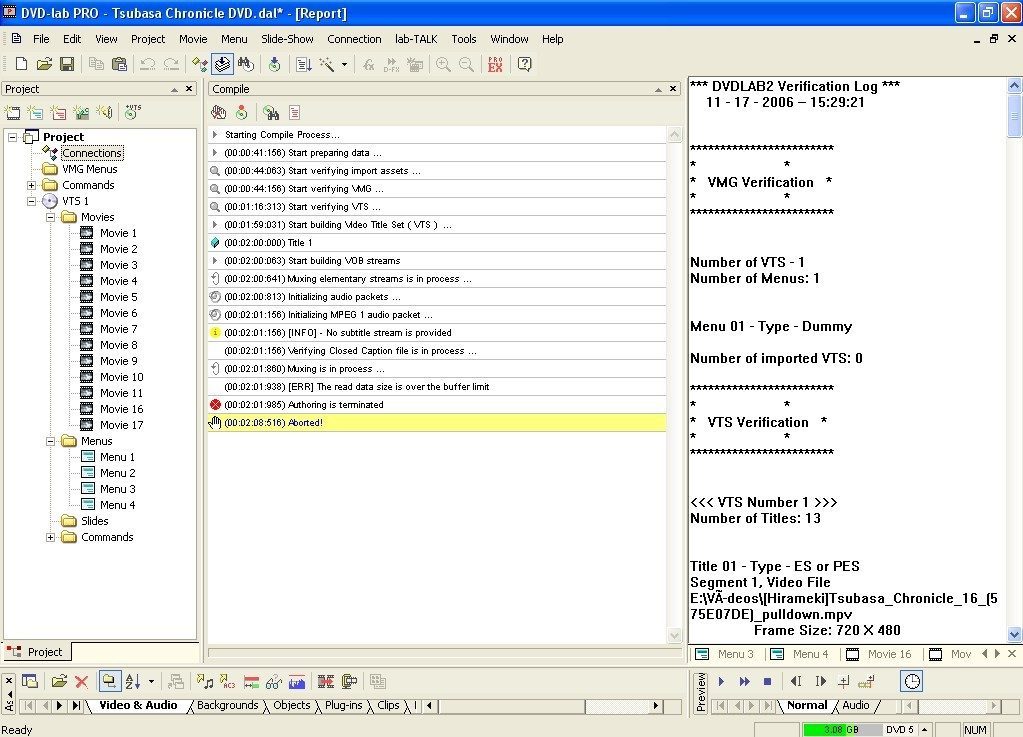Image resolution: width=1023 pixels, height=737 pixels.
Task: Click the Aborted! log line
Action: 436,423
